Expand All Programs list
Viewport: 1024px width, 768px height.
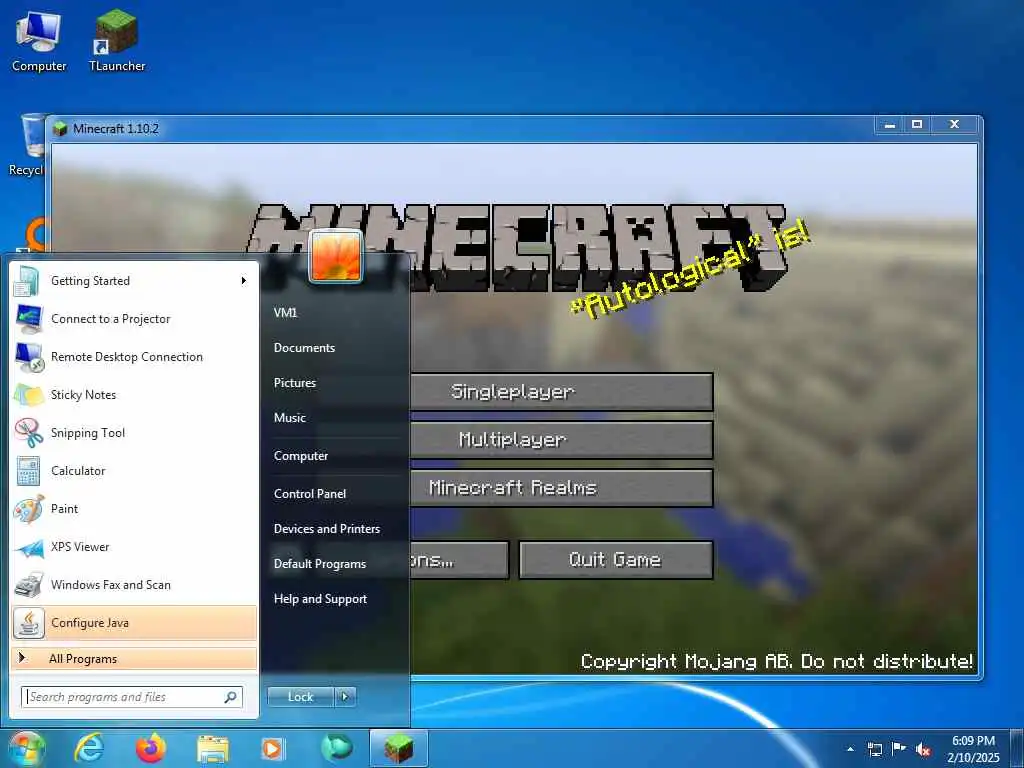pos(134,658)
